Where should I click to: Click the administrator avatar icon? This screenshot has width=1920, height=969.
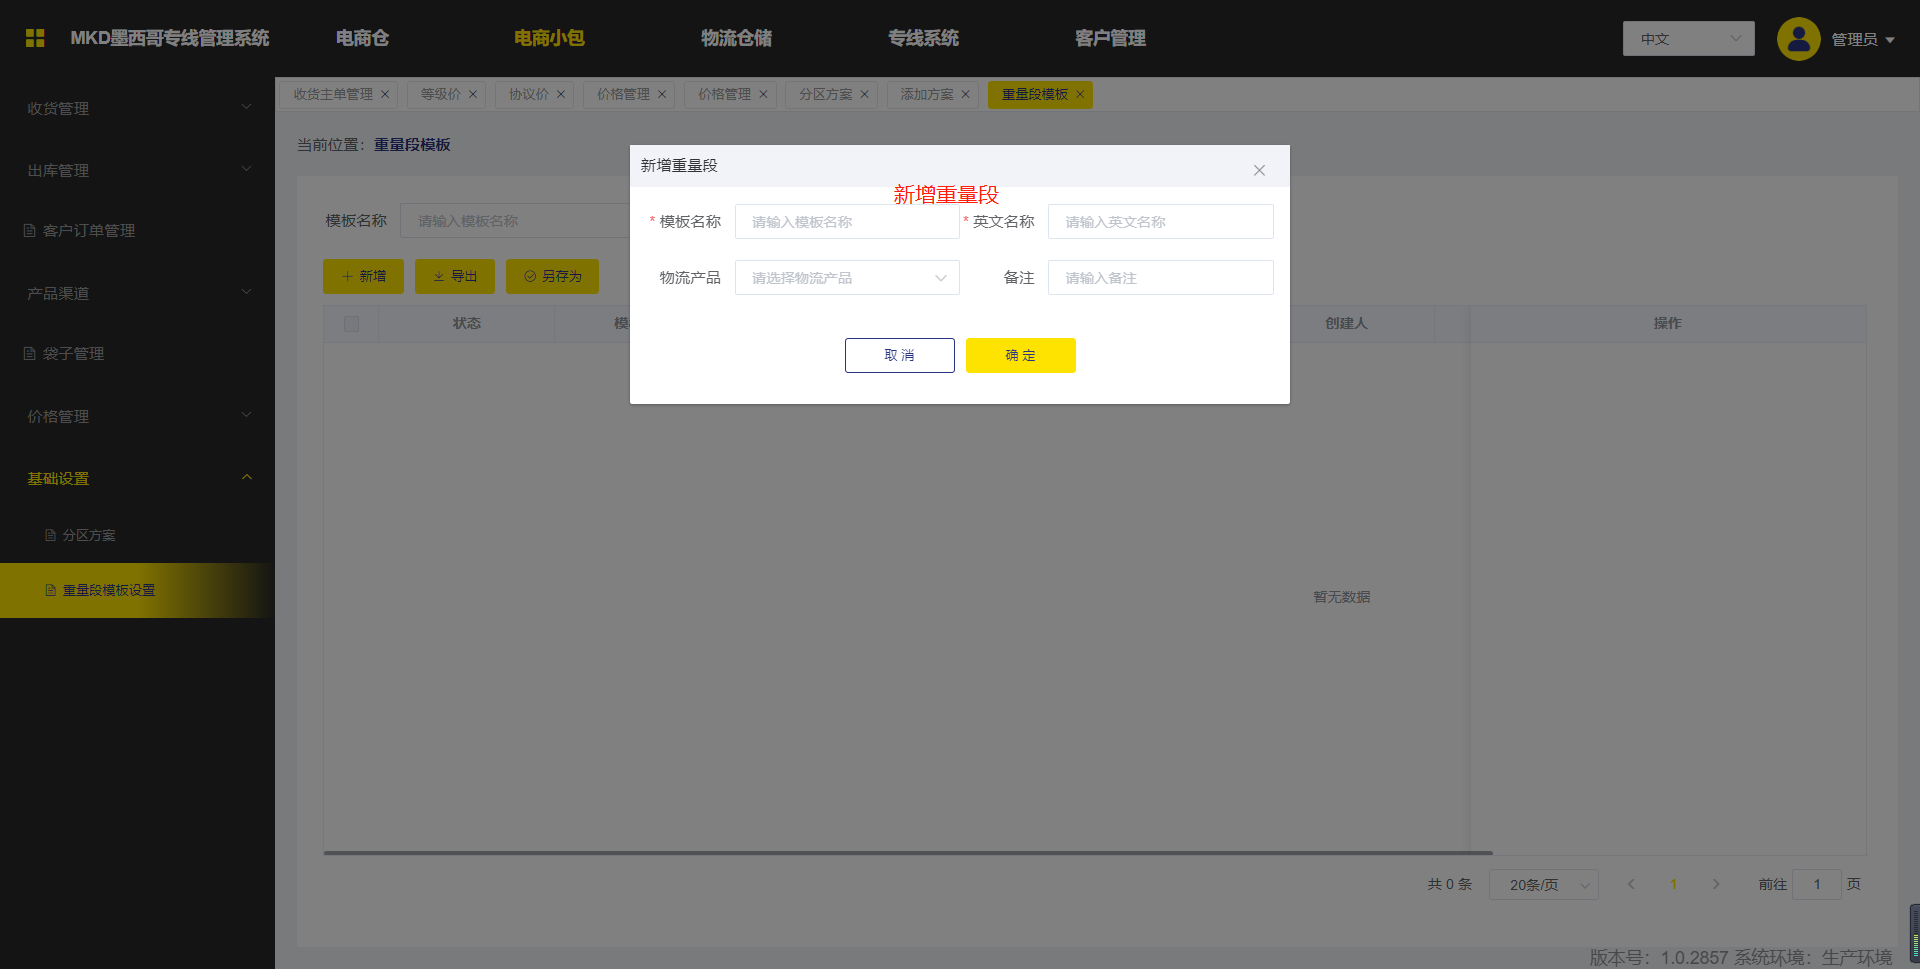pos(1798,39)
